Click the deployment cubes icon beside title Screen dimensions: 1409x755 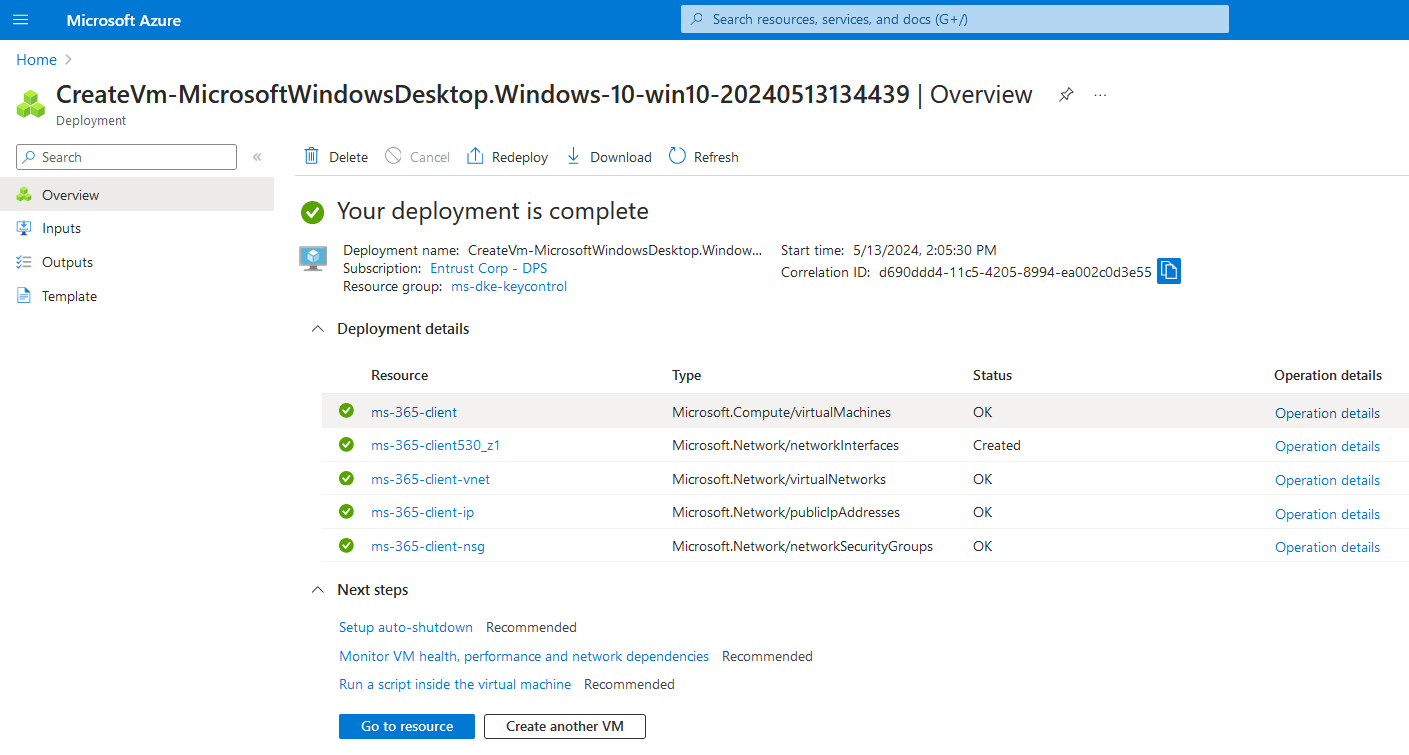pos(31,103)
